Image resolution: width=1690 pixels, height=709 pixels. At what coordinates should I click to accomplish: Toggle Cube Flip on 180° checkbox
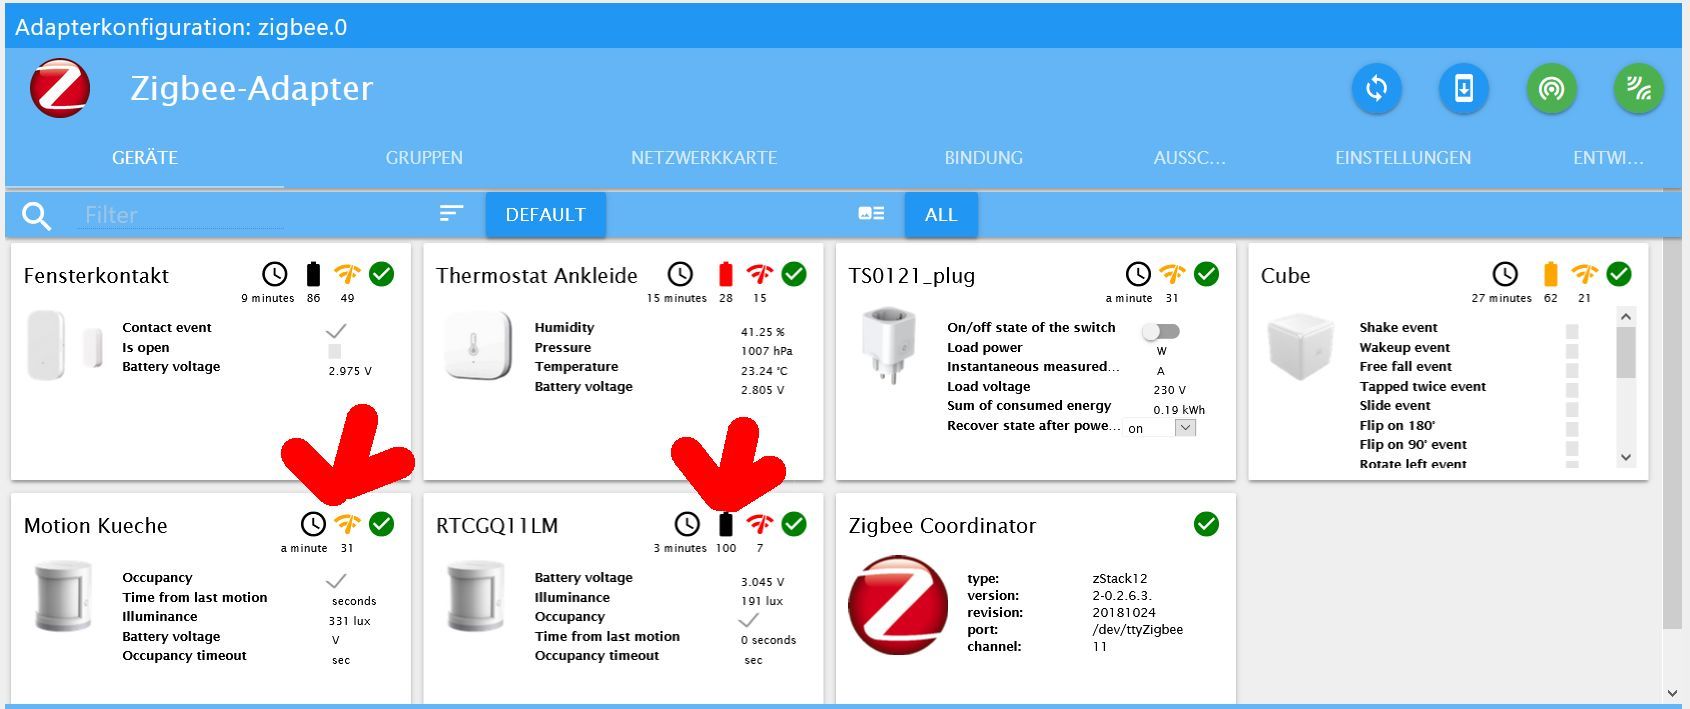tap(1572, 429)
